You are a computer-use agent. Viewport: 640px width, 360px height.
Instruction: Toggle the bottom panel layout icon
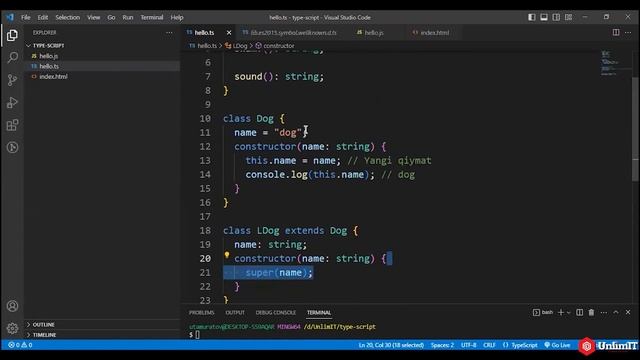(544, 17)
